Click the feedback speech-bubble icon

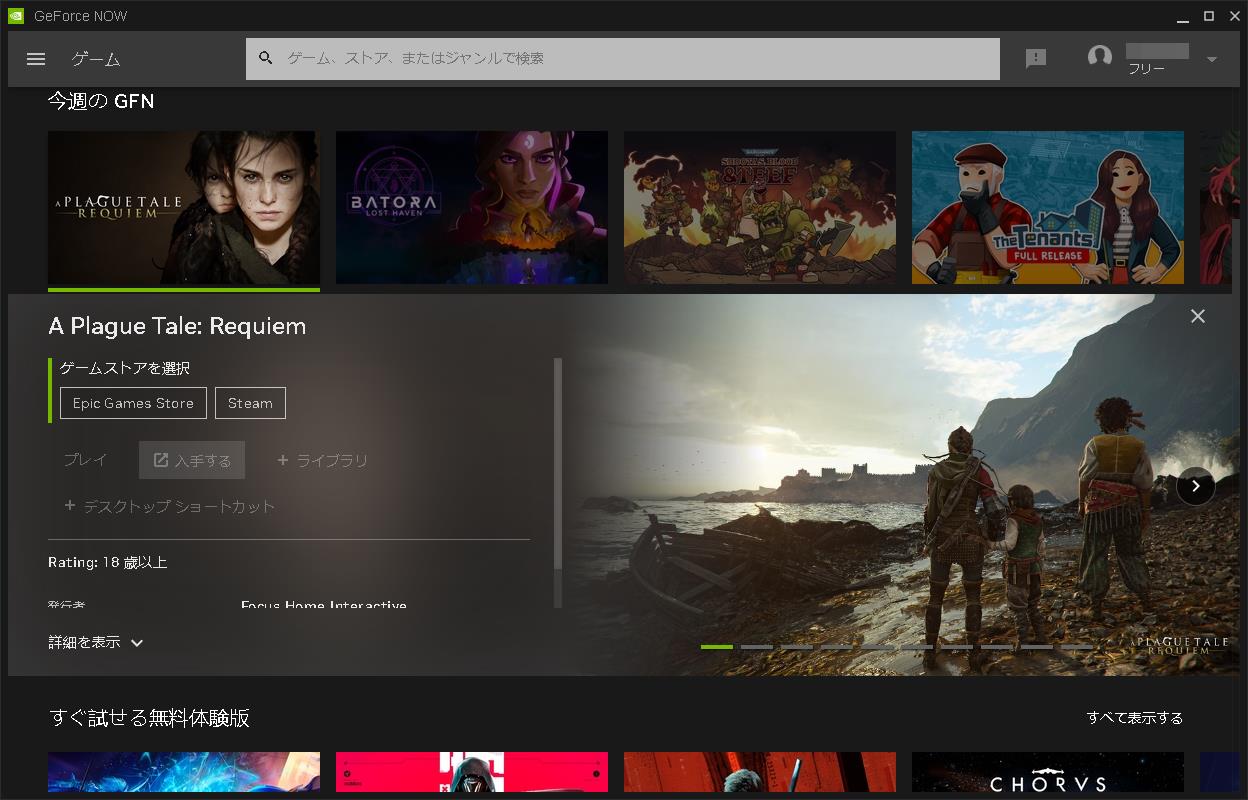click(1036, 58)
